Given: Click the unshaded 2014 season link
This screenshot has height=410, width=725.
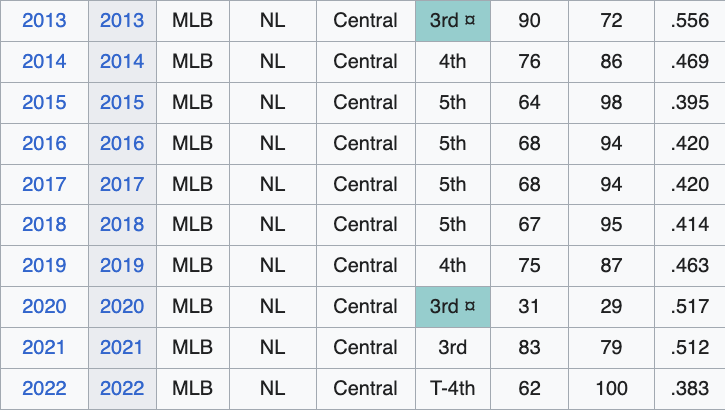Looking at the screenshot, I should pyautogui.click(x=44, y=62).
